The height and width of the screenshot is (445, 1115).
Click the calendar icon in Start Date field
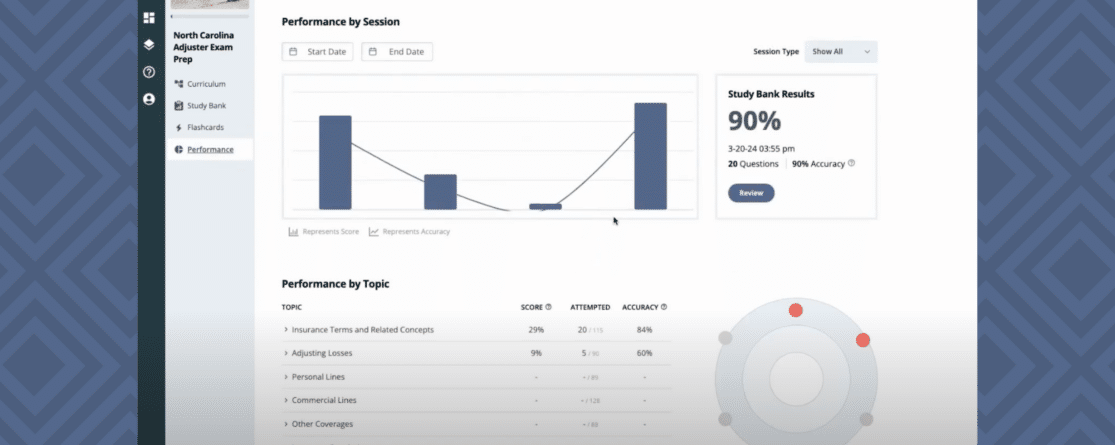293,52
